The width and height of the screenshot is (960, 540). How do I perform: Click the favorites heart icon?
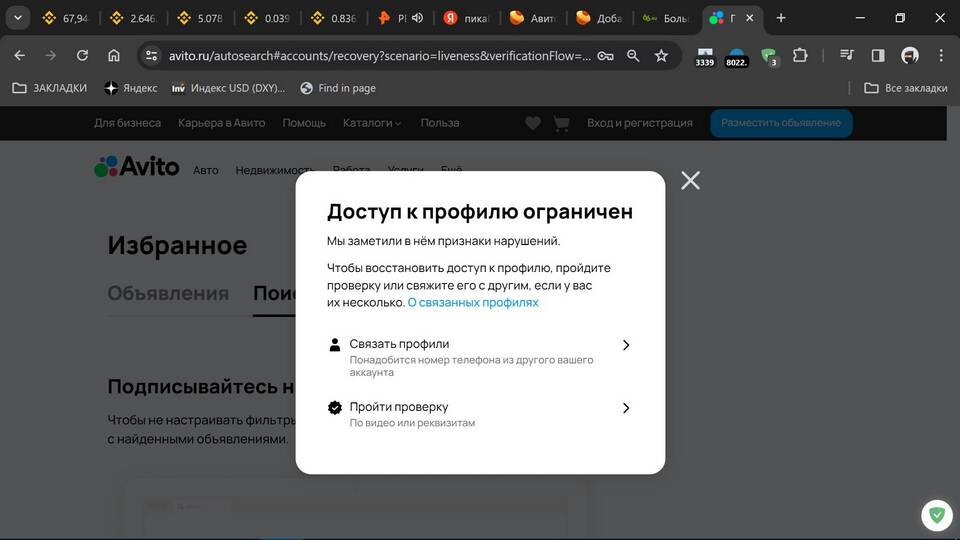pos(533,123)
